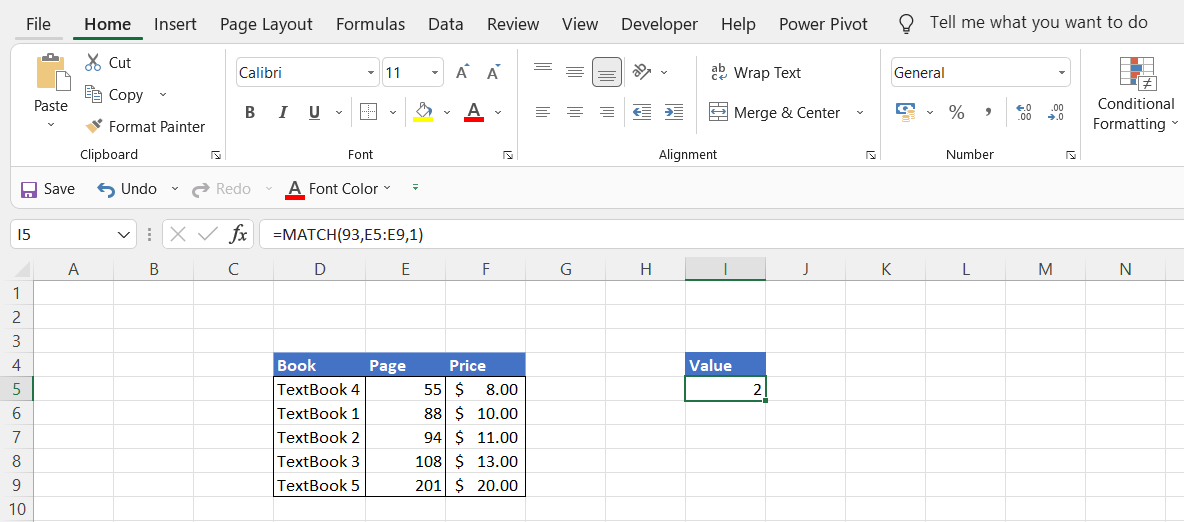This screenshot has height=522, width=1184.
Task: Expand the font size dropdown
Action: click(435, 73)
